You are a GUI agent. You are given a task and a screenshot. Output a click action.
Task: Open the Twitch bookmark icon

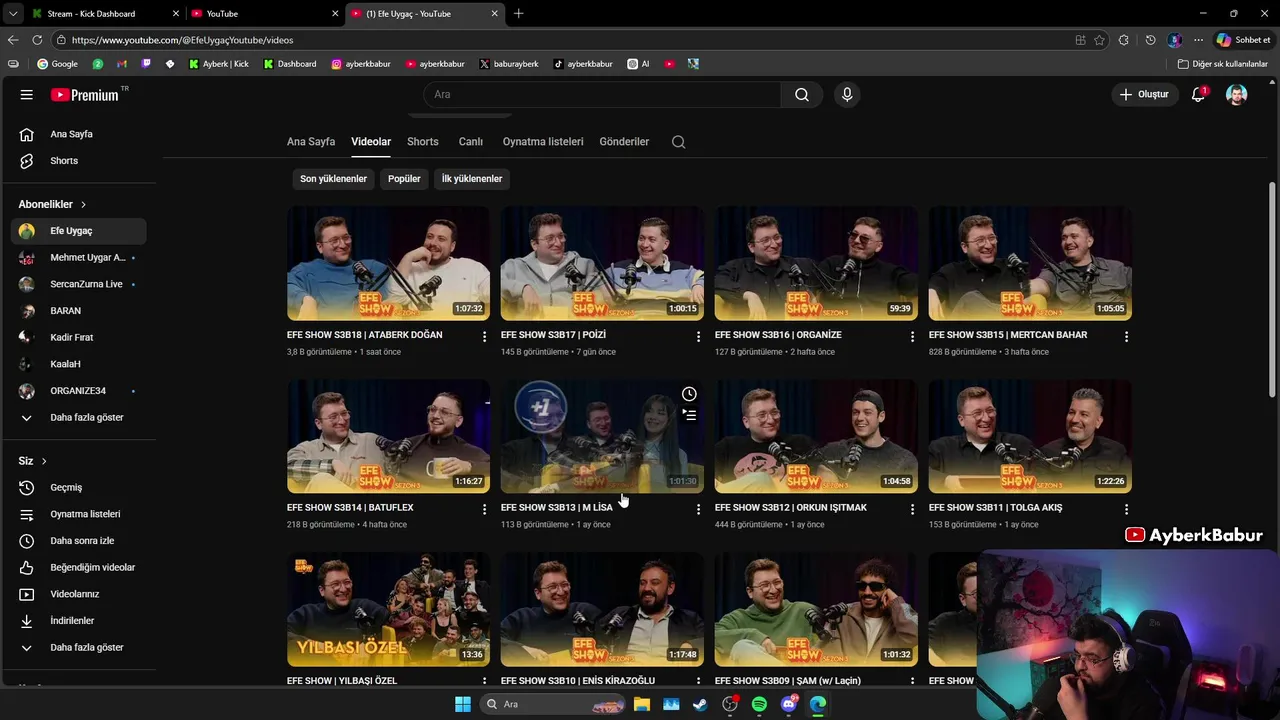[146, 64]
